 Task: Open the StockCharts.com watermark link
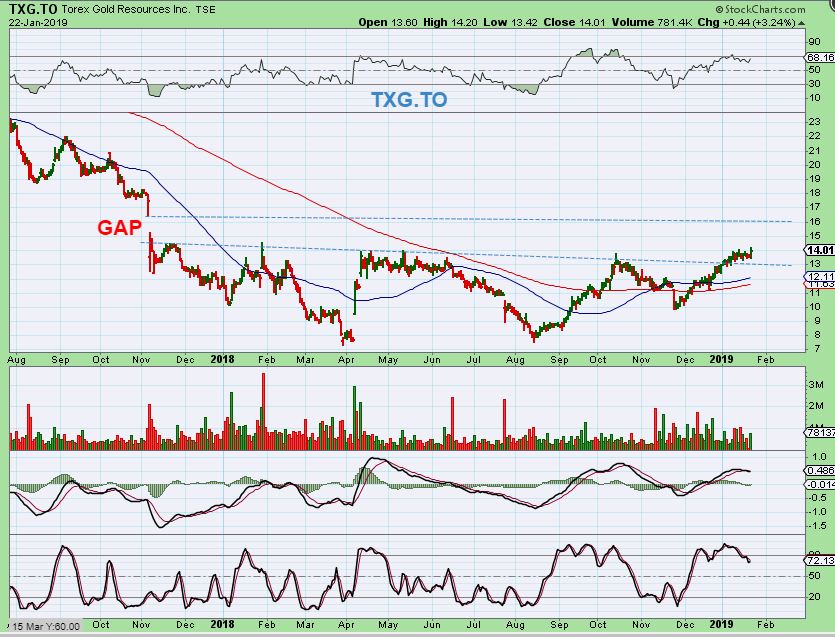[760, 10]
